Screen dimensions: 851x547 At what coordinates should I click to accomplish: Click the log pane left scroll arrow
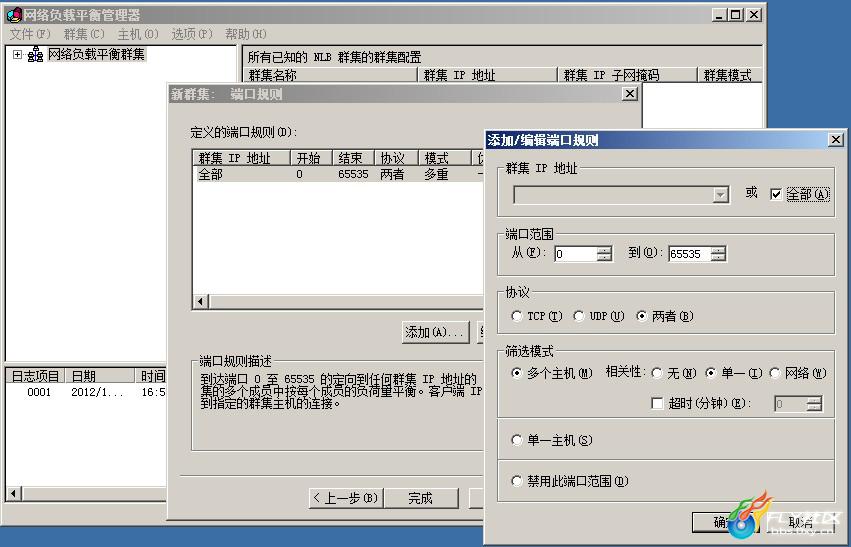pyautogui.click(x=14, y=493)
